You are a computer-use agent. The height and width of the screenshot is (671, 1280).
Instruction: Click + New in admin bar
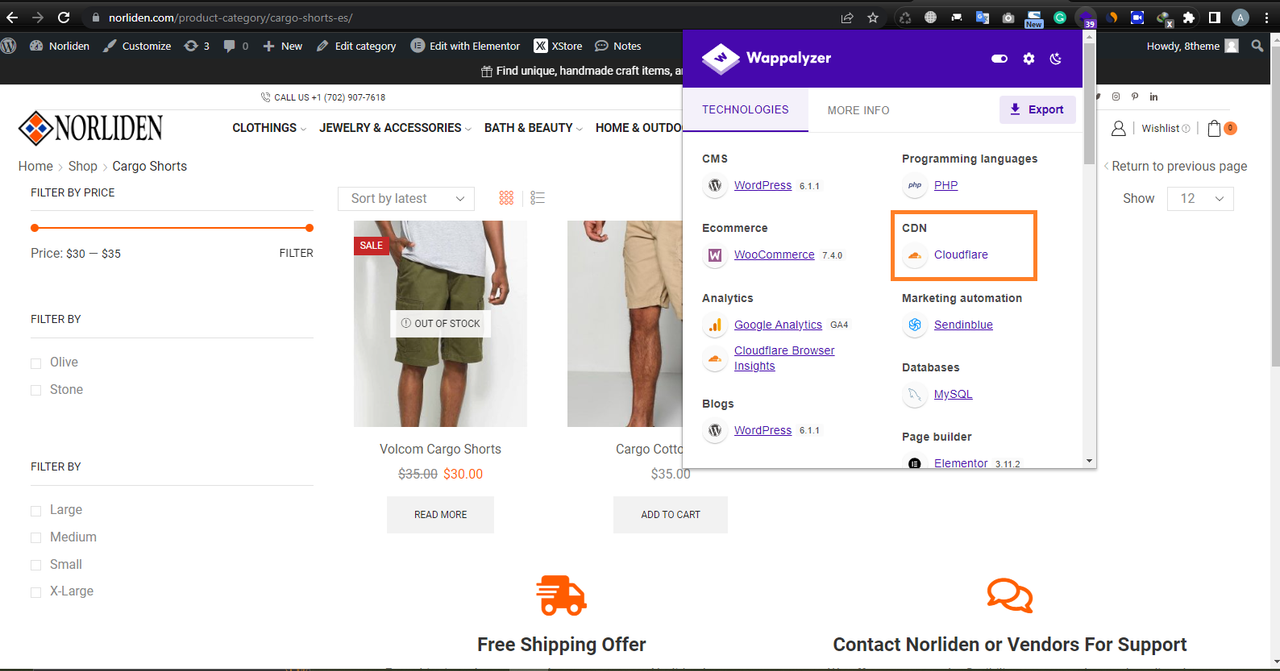click(282, 46)
